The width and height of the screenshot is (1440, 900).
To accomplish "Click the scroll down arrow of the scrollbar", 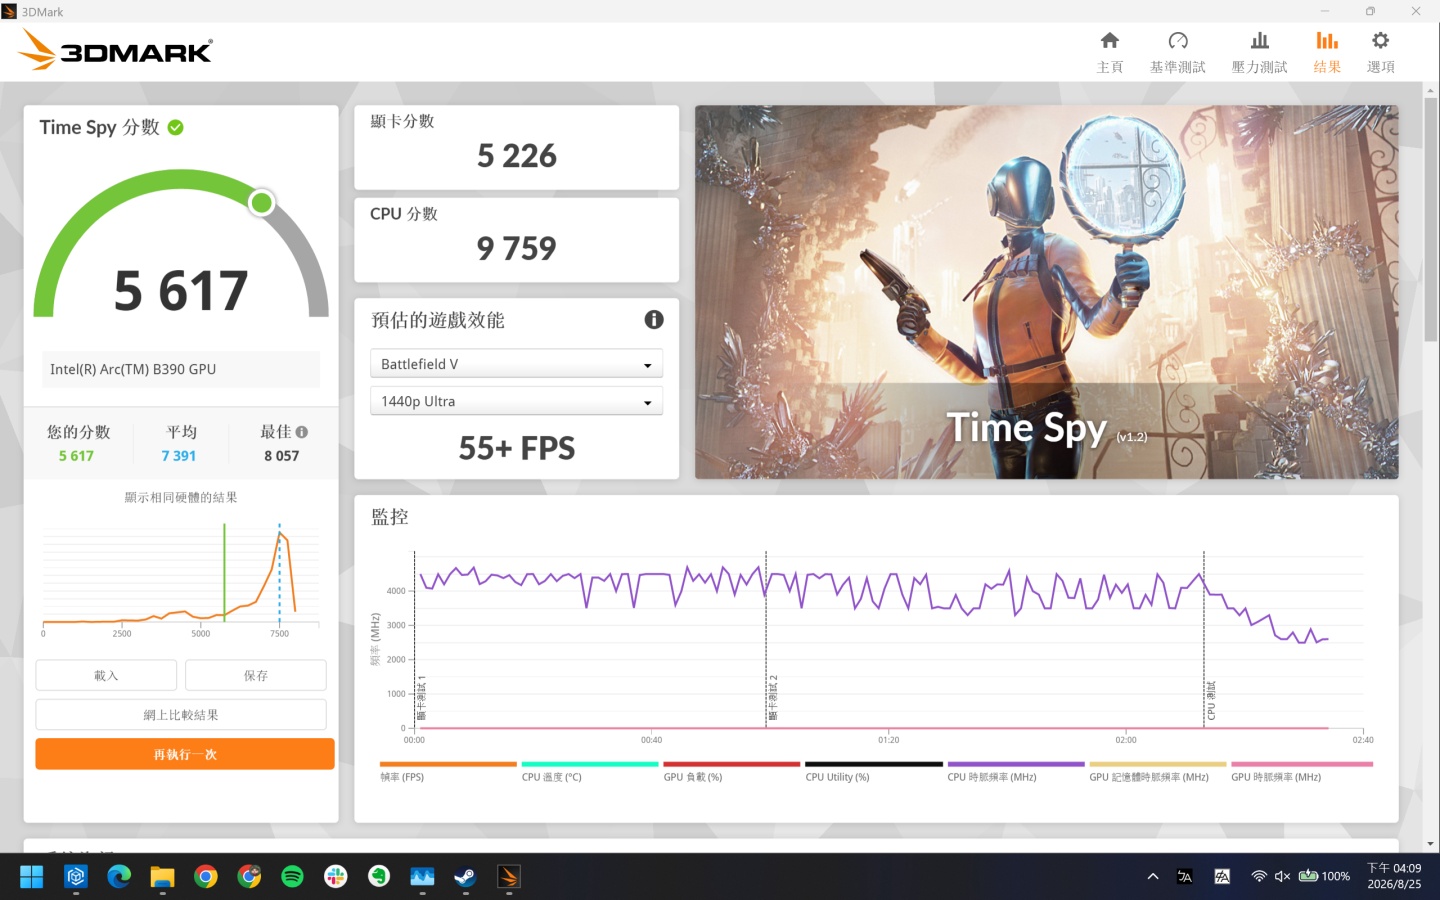I will 1431,844.
